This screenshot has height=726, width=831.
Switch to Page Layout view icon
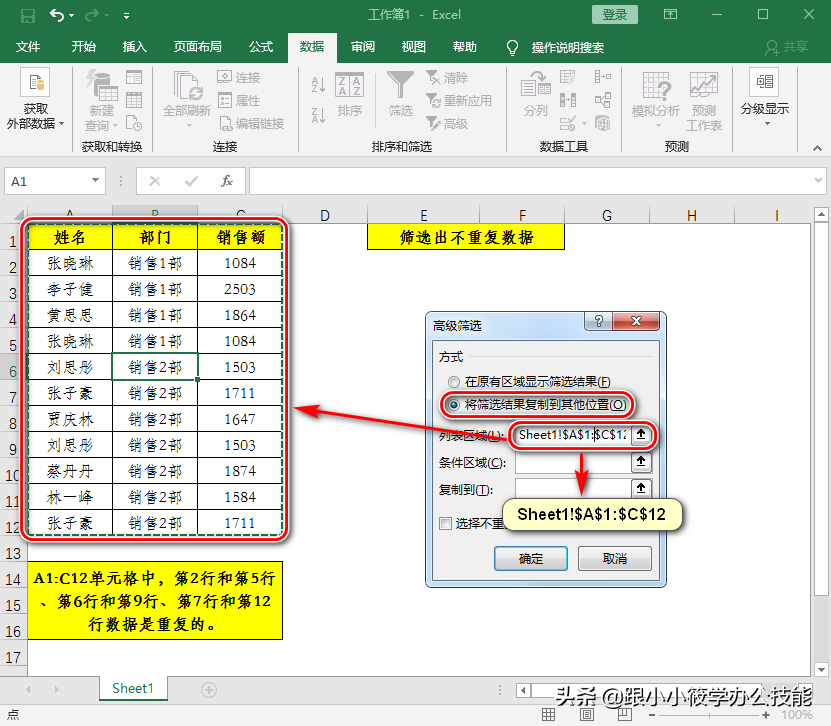(x=587, y=715)
